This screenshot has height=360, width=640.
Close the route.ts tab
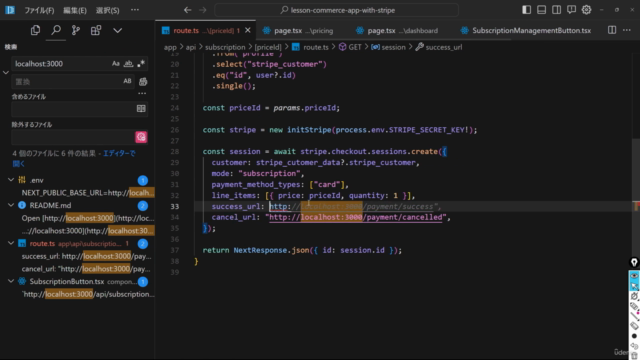point(248,31)
